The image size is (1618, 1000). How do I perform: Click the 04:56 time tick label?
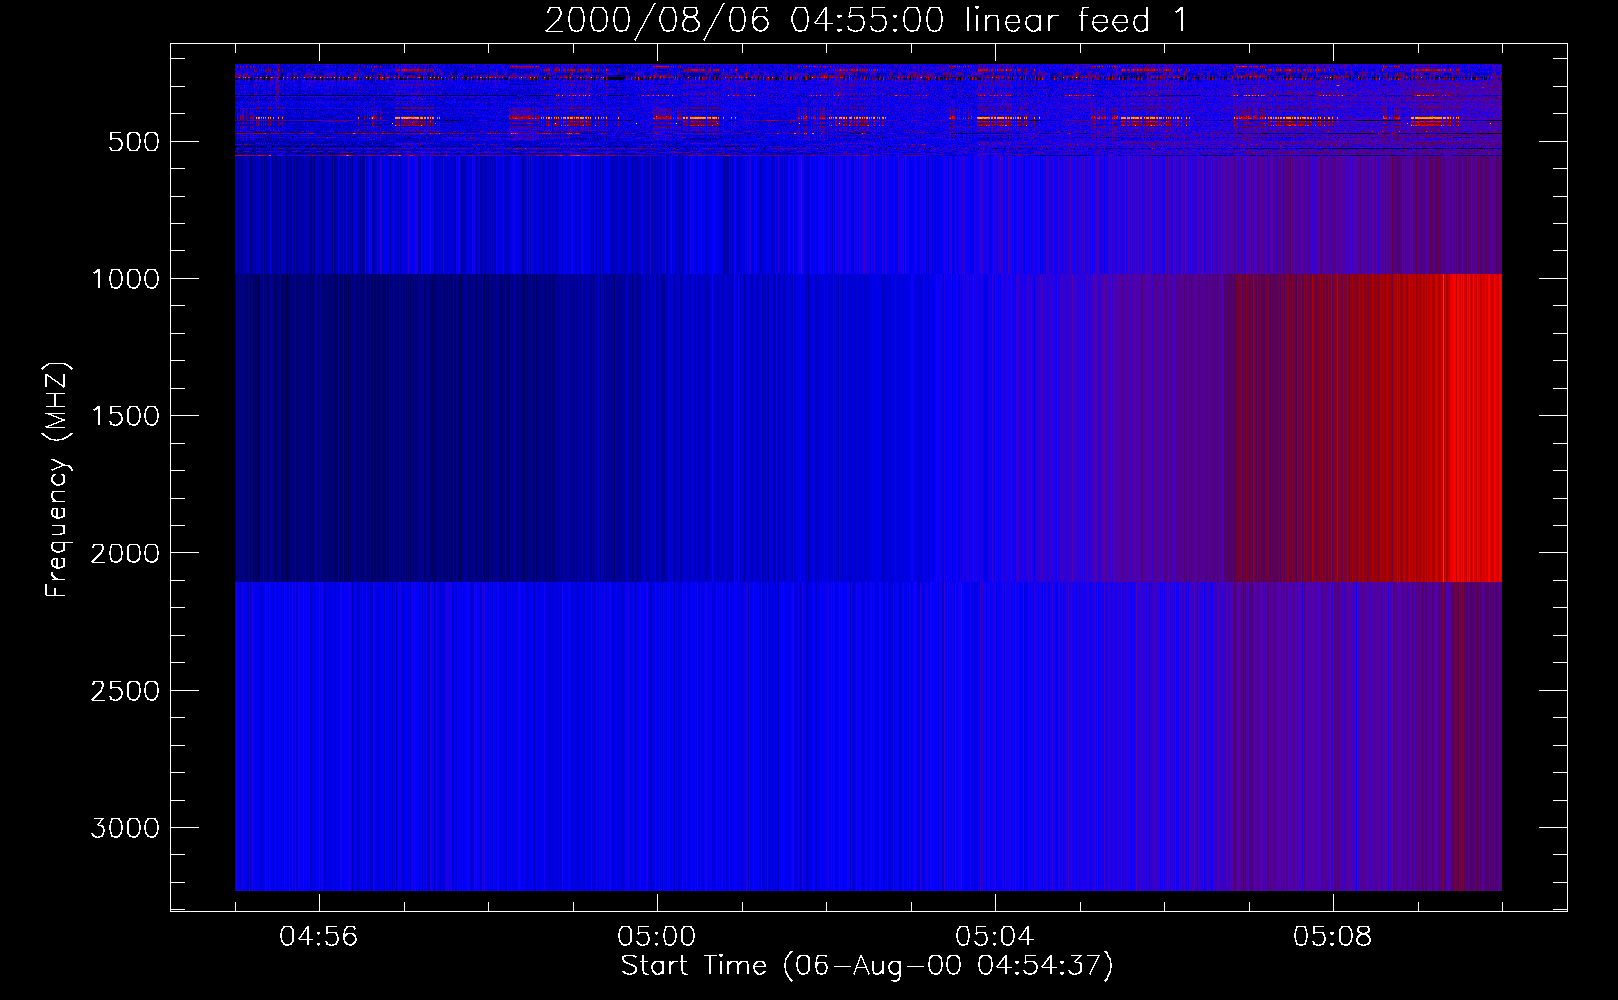pos(319,937)
